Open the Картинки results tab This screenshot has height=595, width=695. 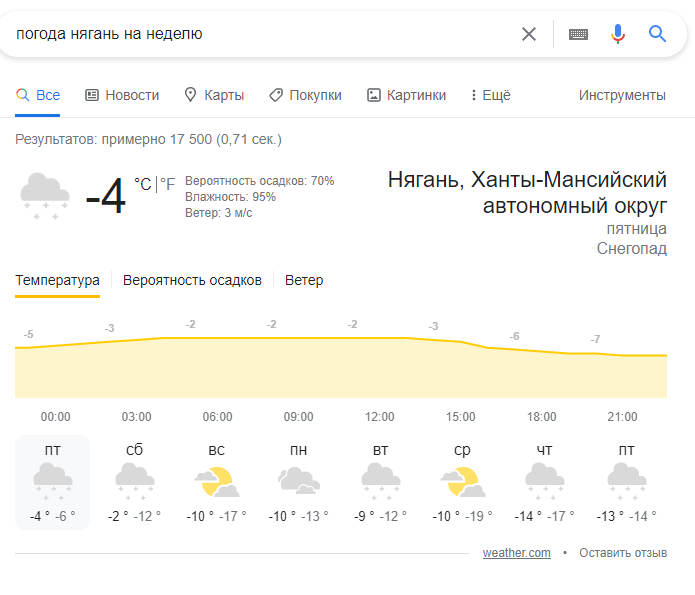(x=406, y=95)
